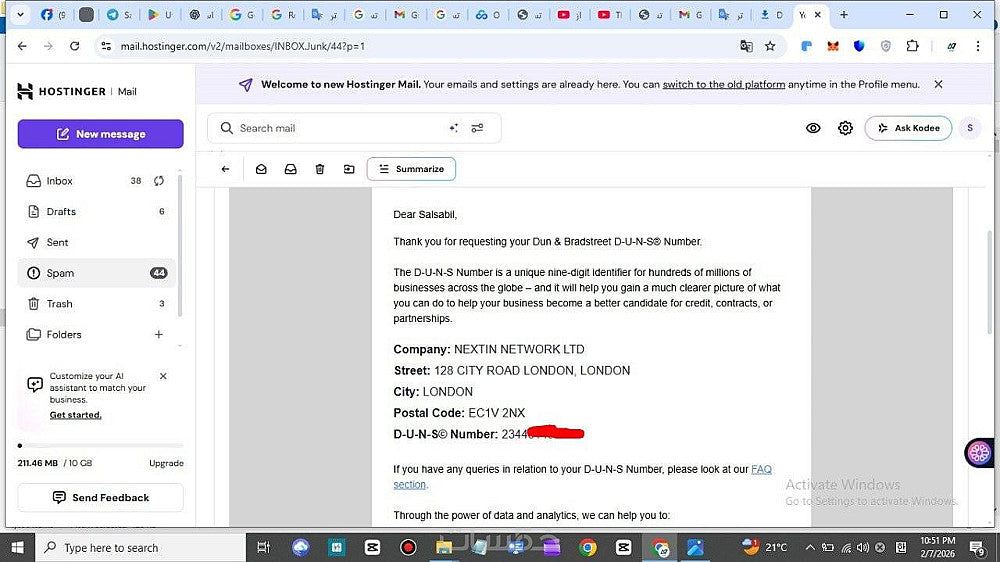Open the browser extensions puzzle icon
1000x562 pixels.
coord(913,46)
